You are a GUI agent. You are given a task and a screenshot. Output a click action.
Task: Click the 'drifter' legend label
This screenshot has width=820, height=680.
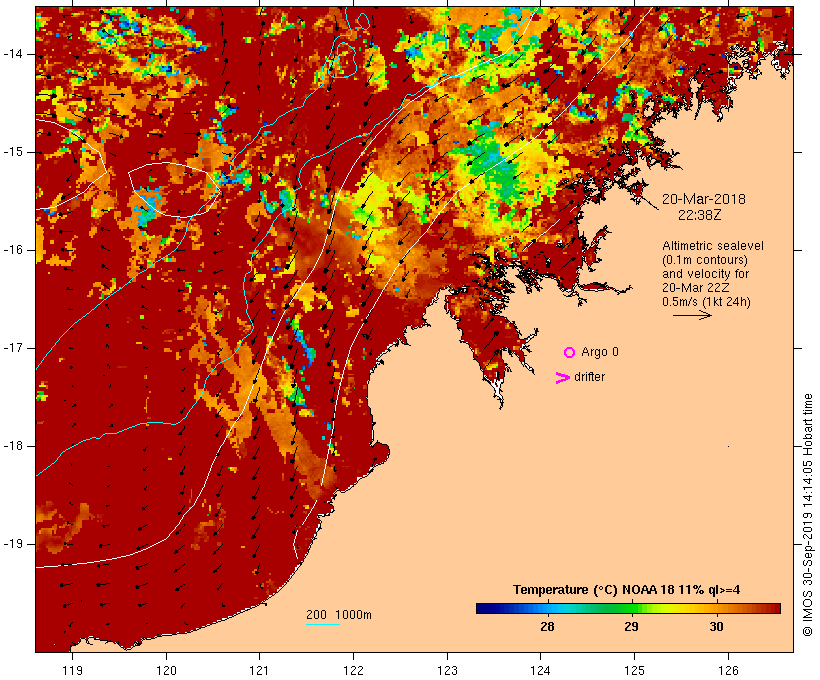point(589,377)
